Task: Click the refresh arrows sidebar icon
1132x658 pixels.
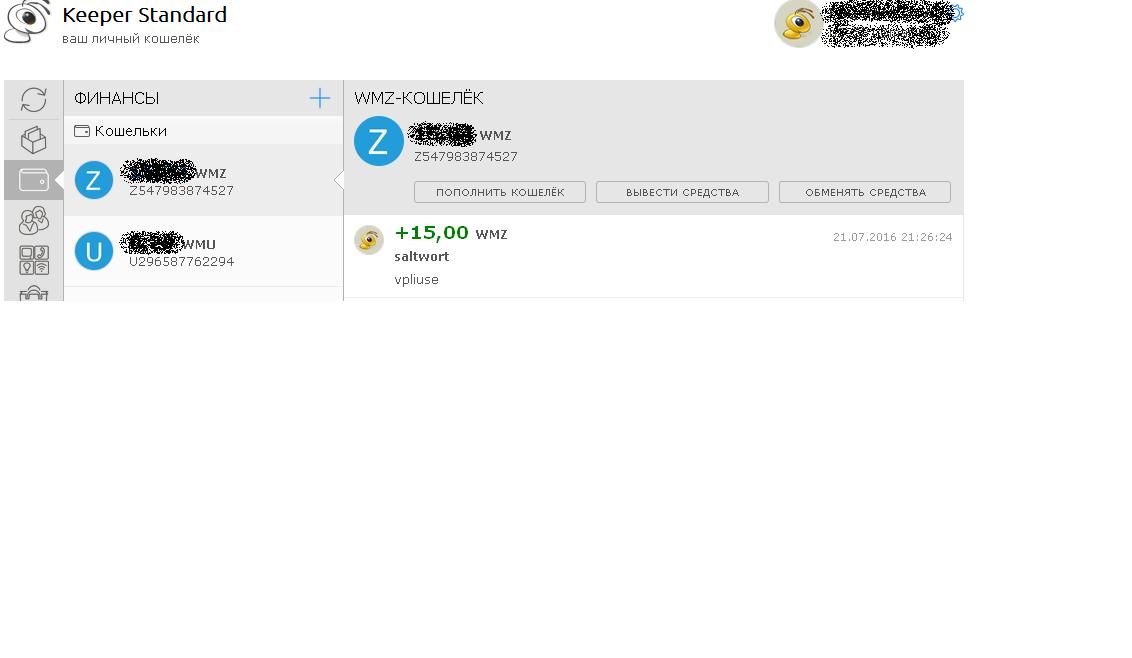Action: tap(33, 100)
